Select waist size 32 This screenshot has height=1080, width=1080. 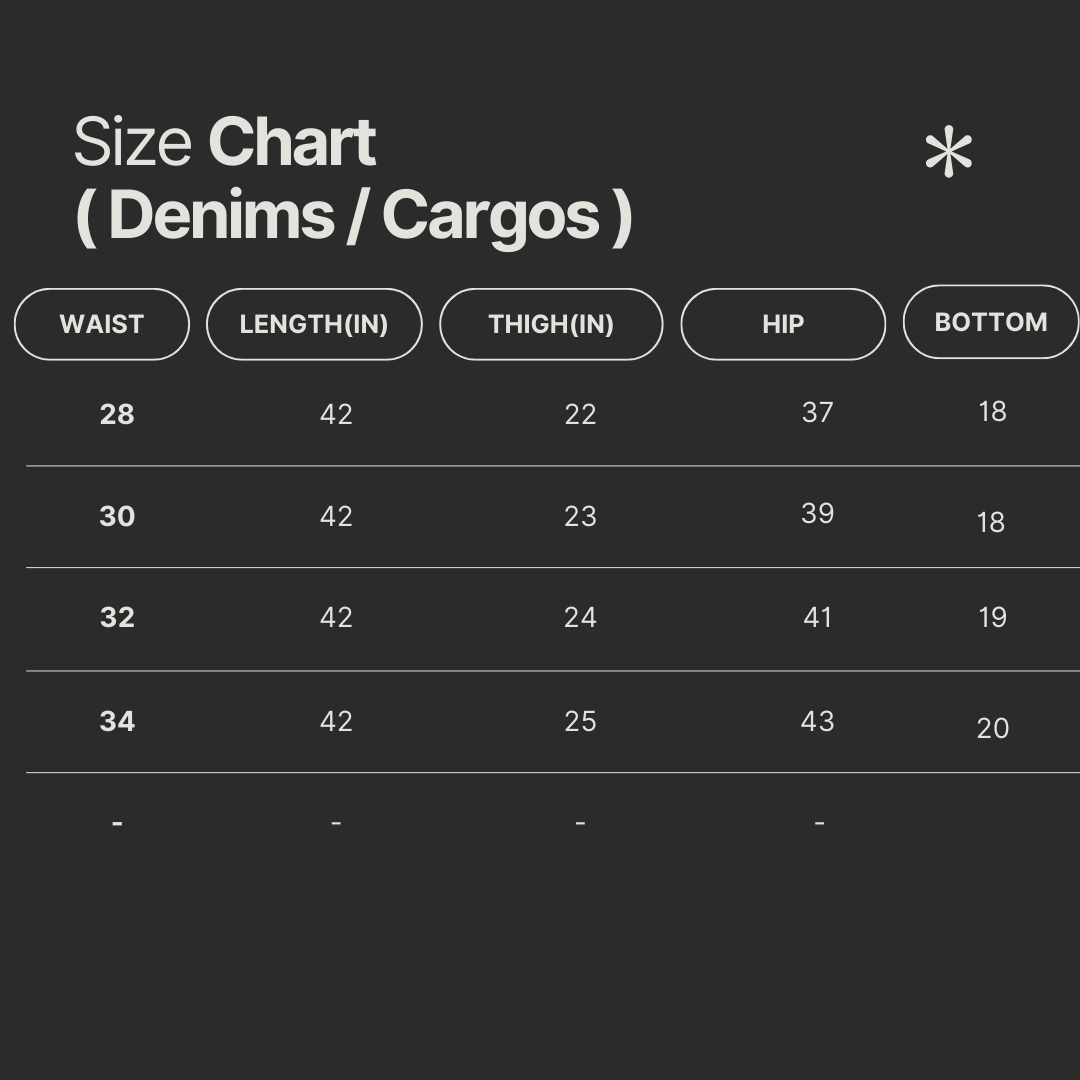tap(117, 617)
